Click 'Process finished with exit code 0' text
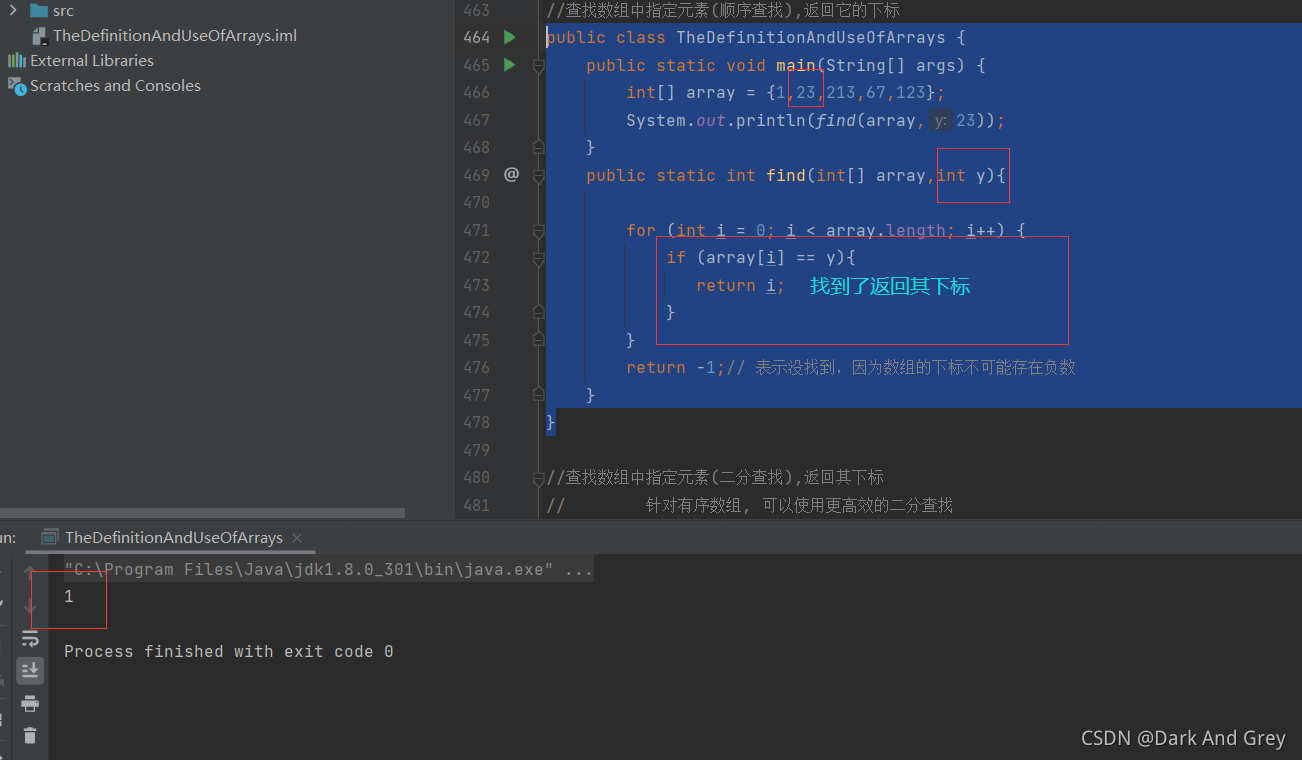This screenshot has height=760, width=1302. tap(229, 651)
